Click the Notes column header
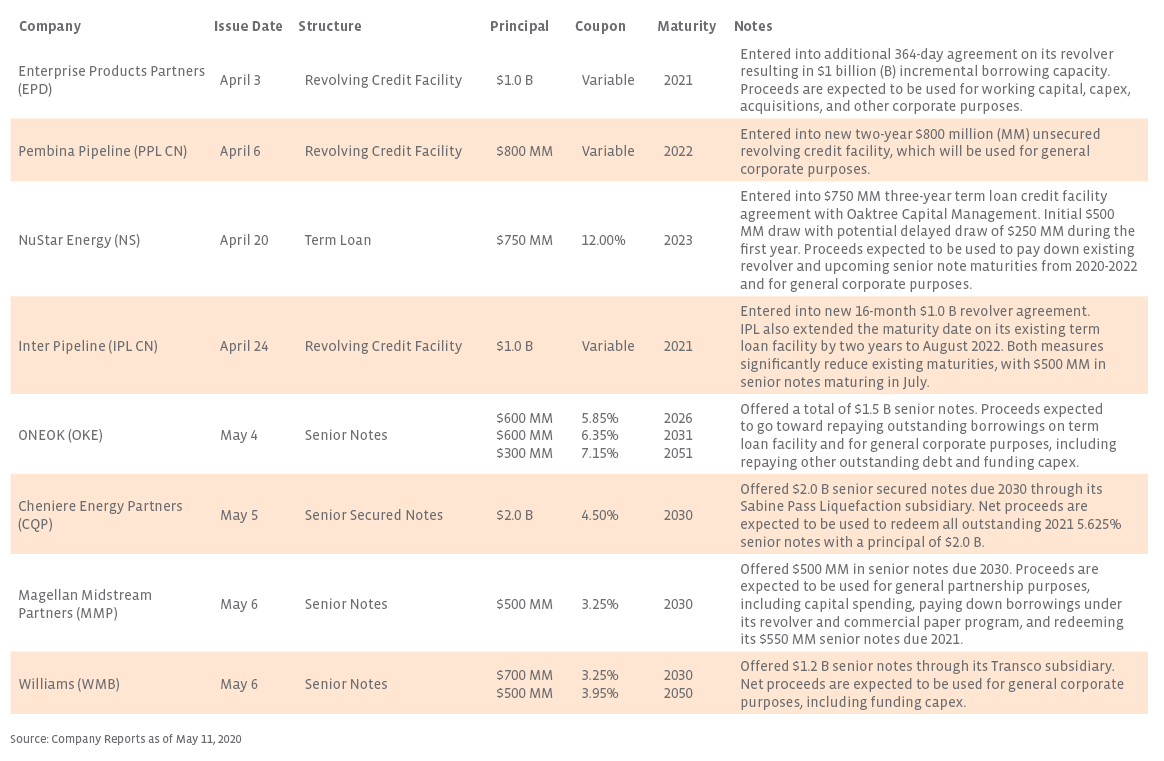The image size is (1164, 761). 753,26
